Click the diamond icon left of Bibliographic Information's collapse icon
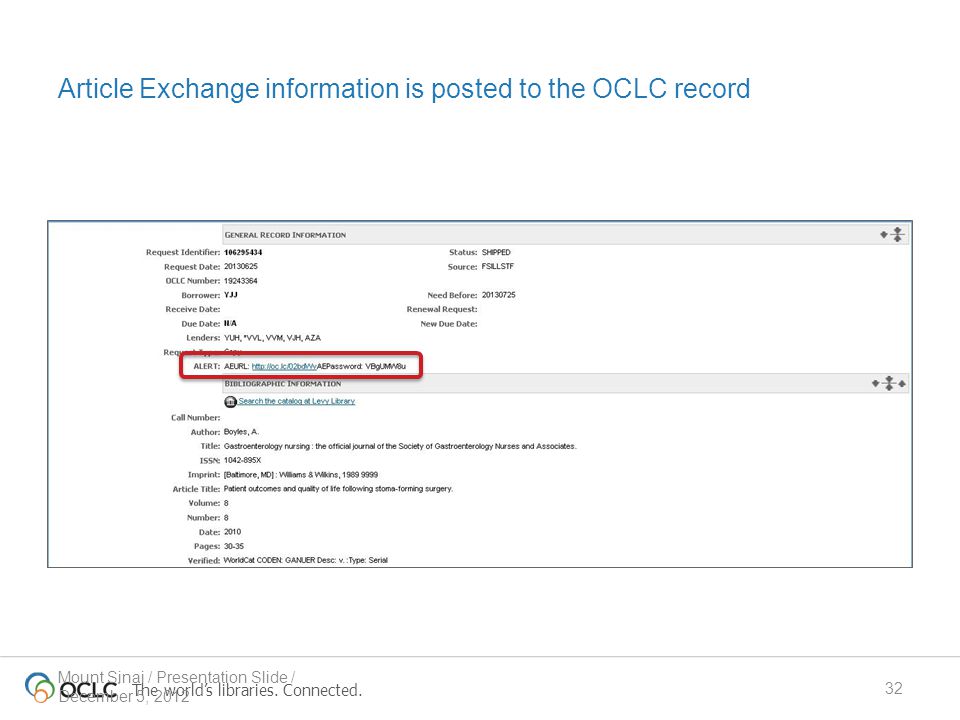This screenshot has height=720, width=960. tap(876, 383)
